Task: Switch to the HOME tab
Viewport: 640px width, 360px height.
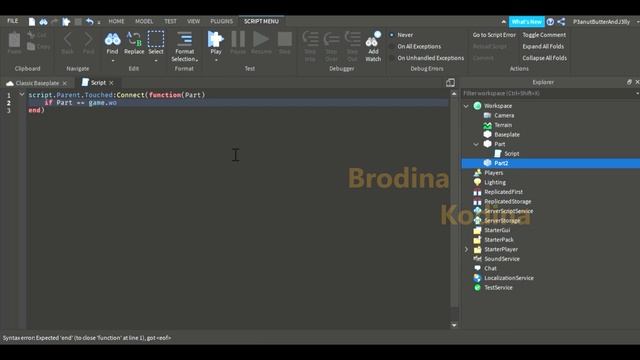Action: pos(116,21)
